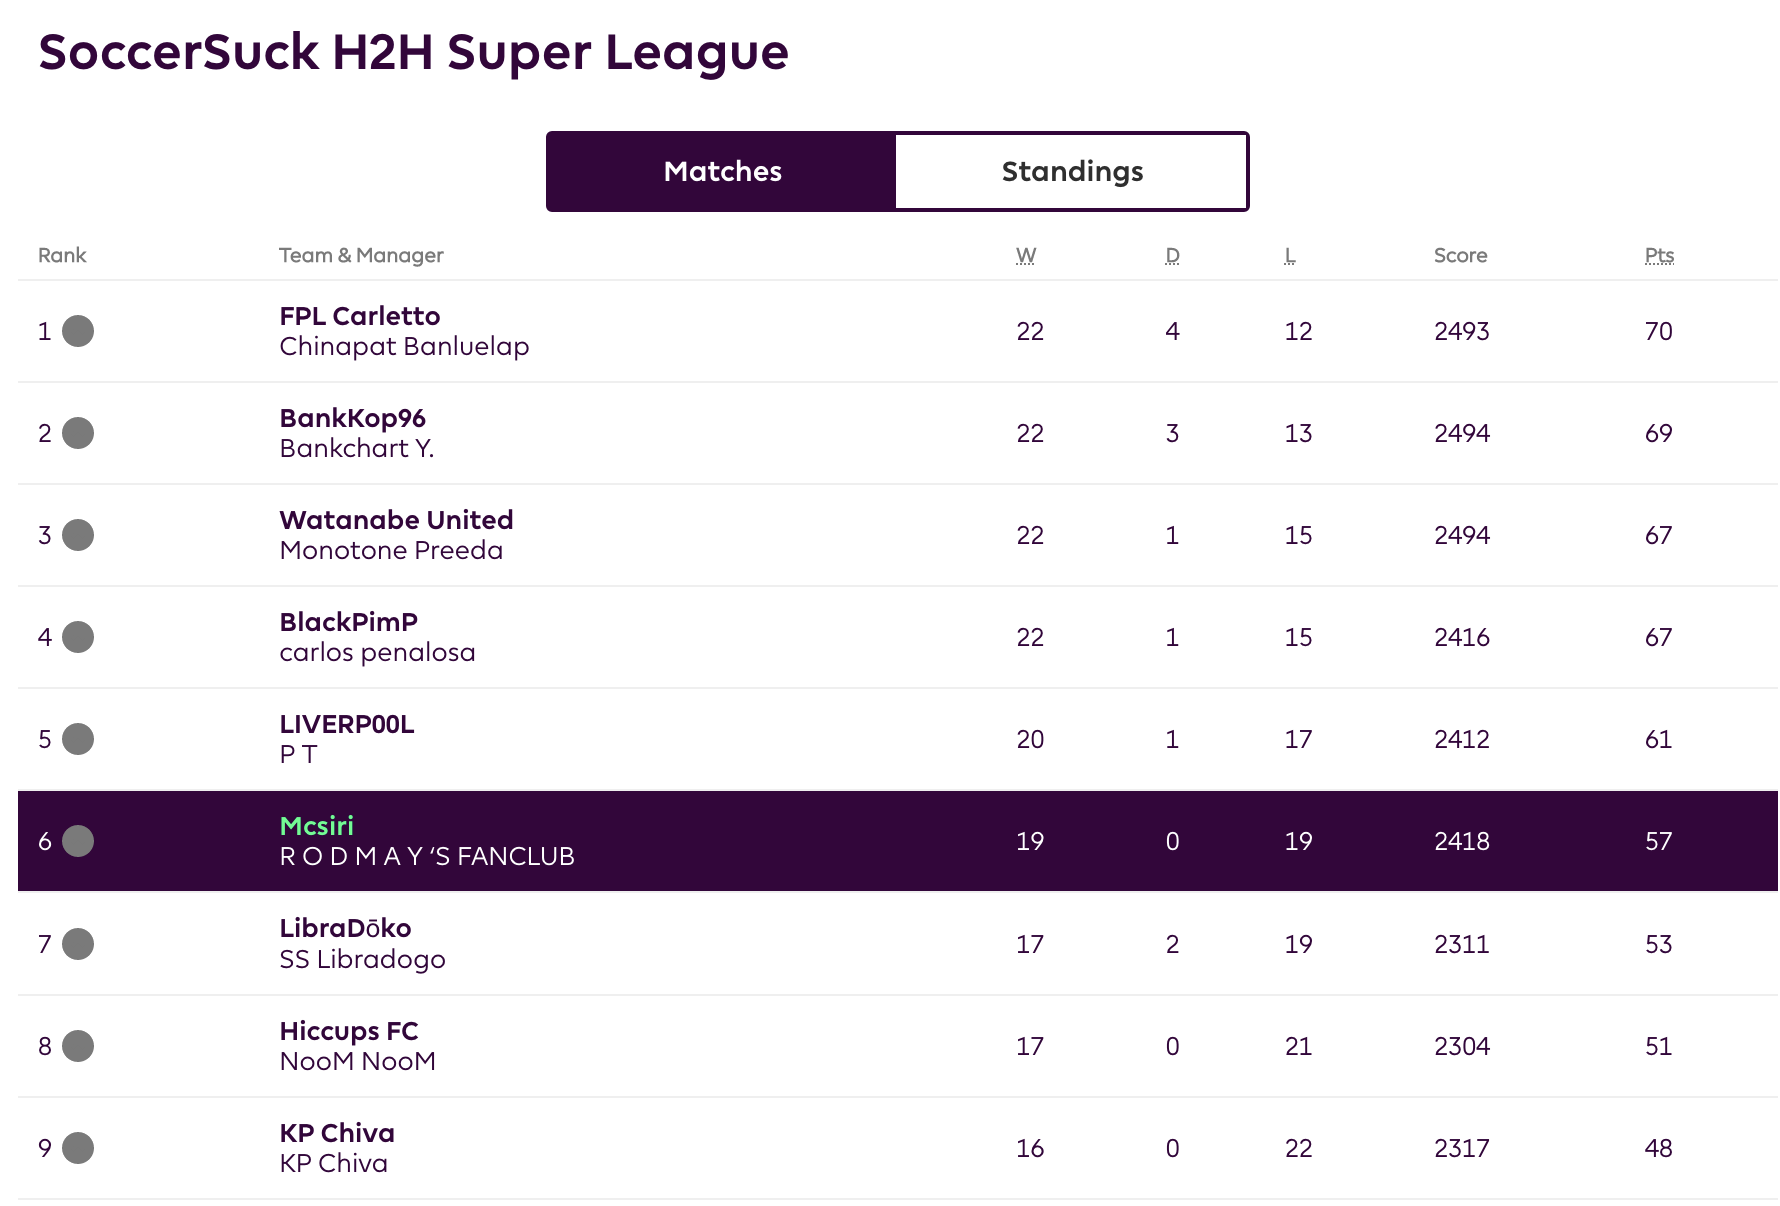Viewport: 1780px width, 1206px height.
Task: Click the rank 7 grey status circle
Action: click(78, 944)
